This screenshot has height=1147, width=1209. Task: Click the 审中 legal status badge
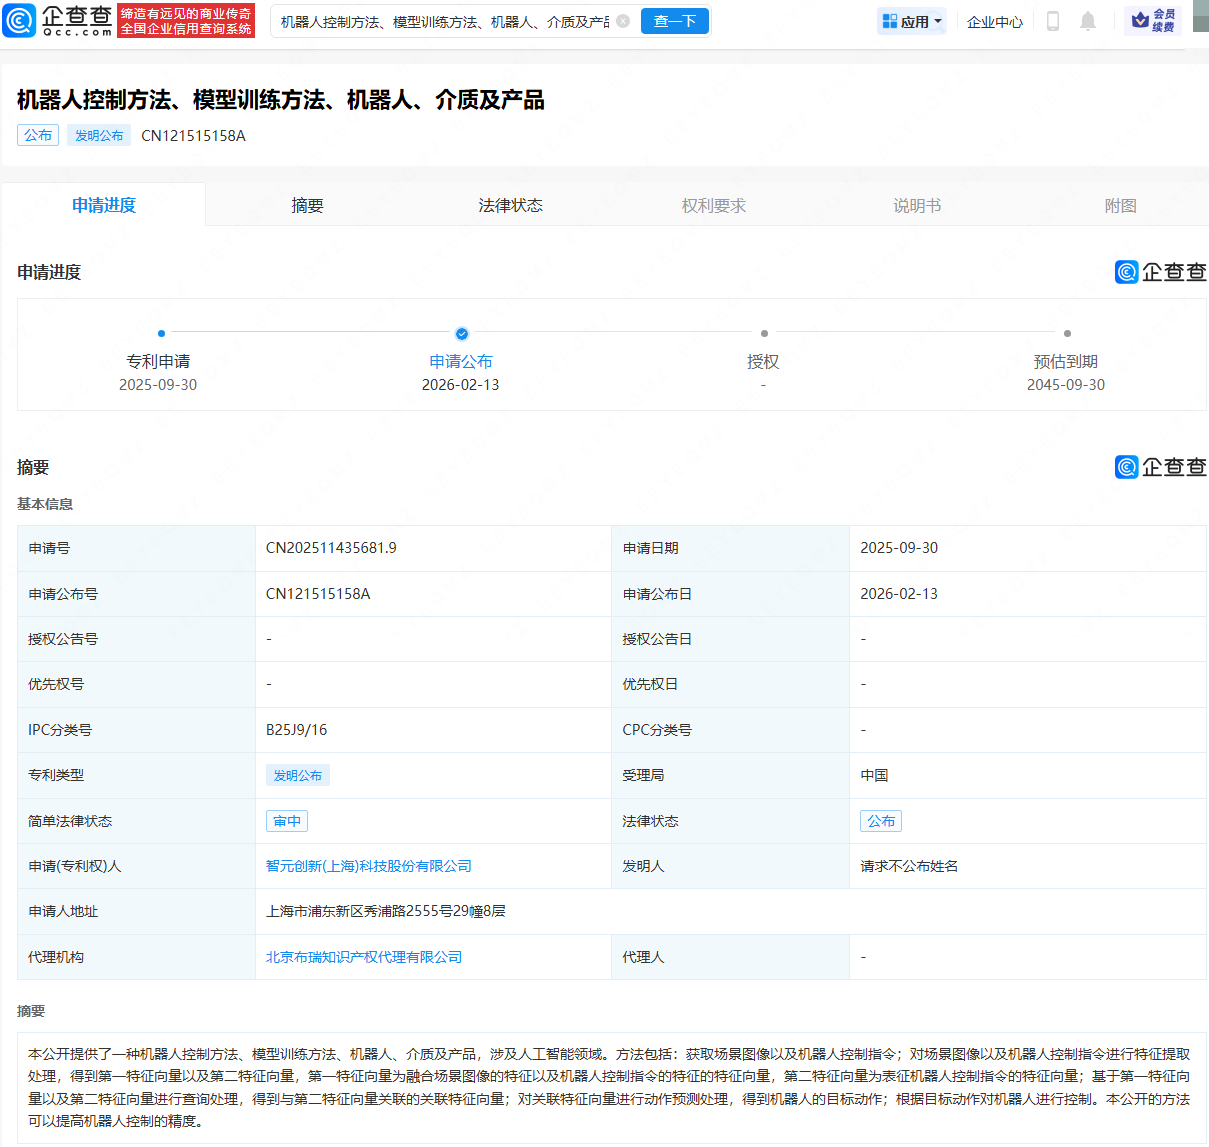(x=286, y=820)
